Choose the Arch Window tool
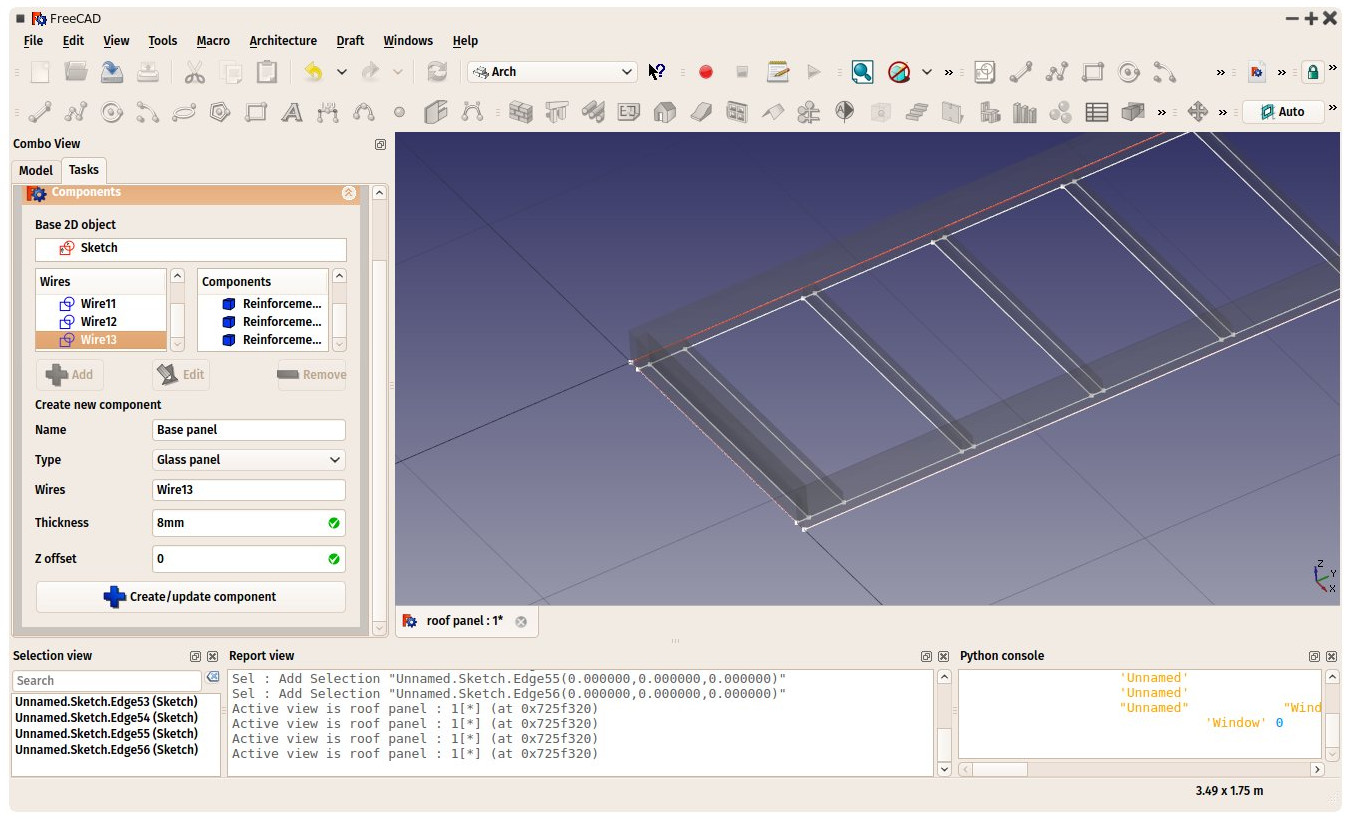This screenshot has width=1348, height=819. click(x=736, y=112)
